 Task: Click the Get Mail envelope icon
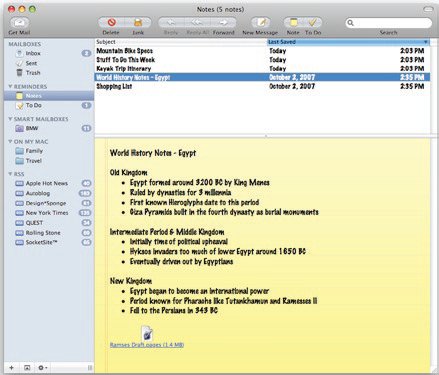point(20,23)
